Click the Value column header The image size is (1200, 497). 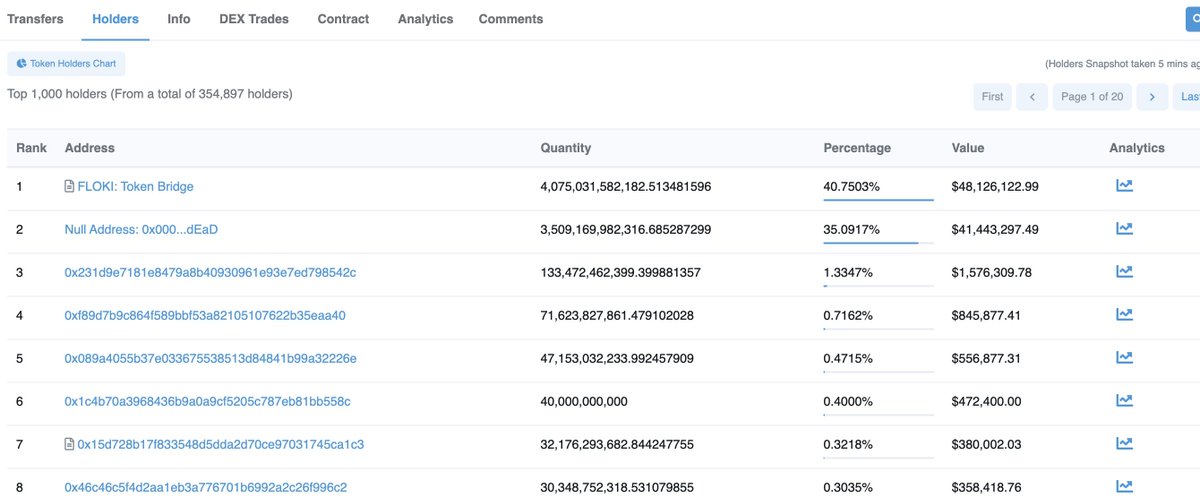968,148
